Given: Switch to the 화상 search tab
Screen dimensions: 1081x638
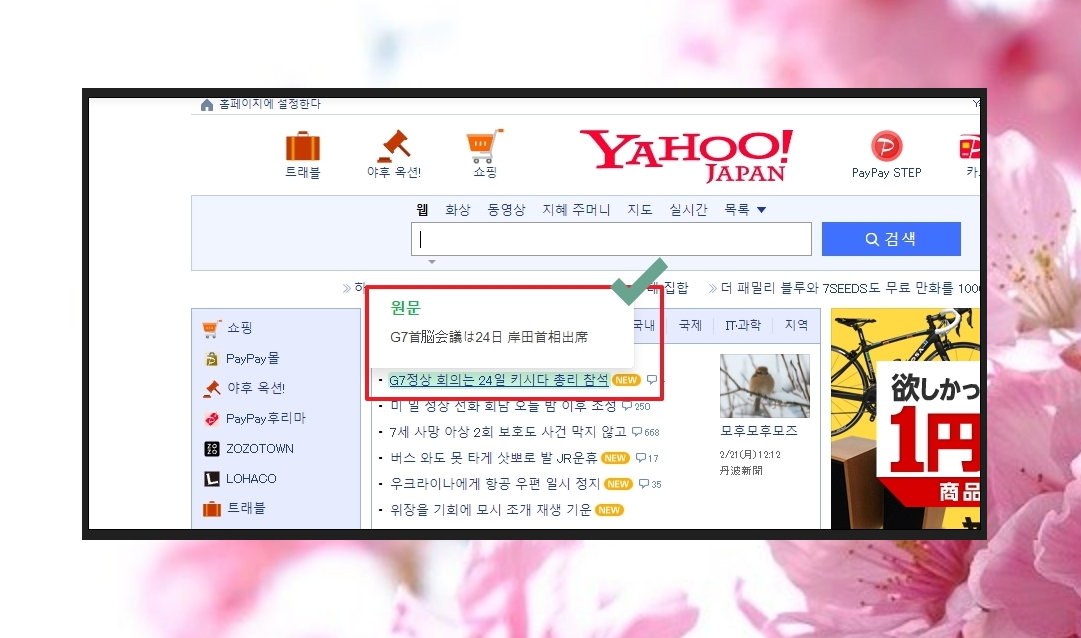Looking at the screenshot, I should tap(457, 210).
